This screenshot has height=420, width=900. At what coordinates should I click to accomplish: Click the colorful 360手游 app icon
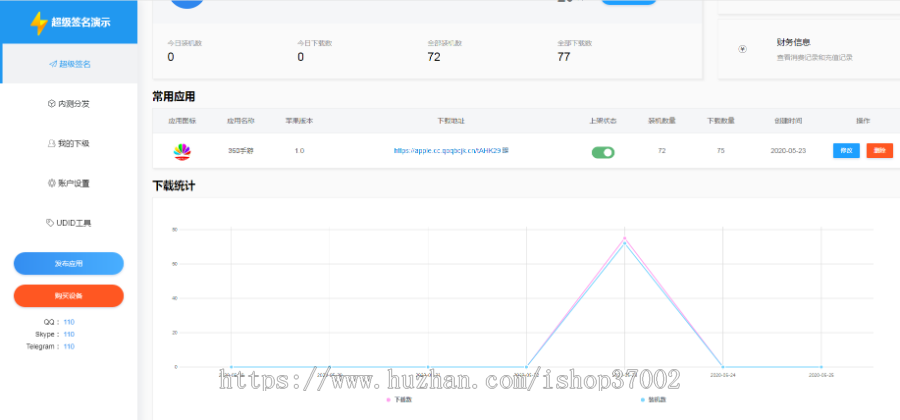coord(182,151)
